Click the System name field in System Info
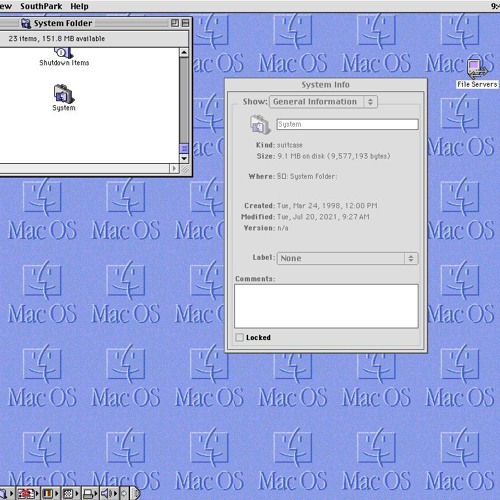 coord(347,124)
